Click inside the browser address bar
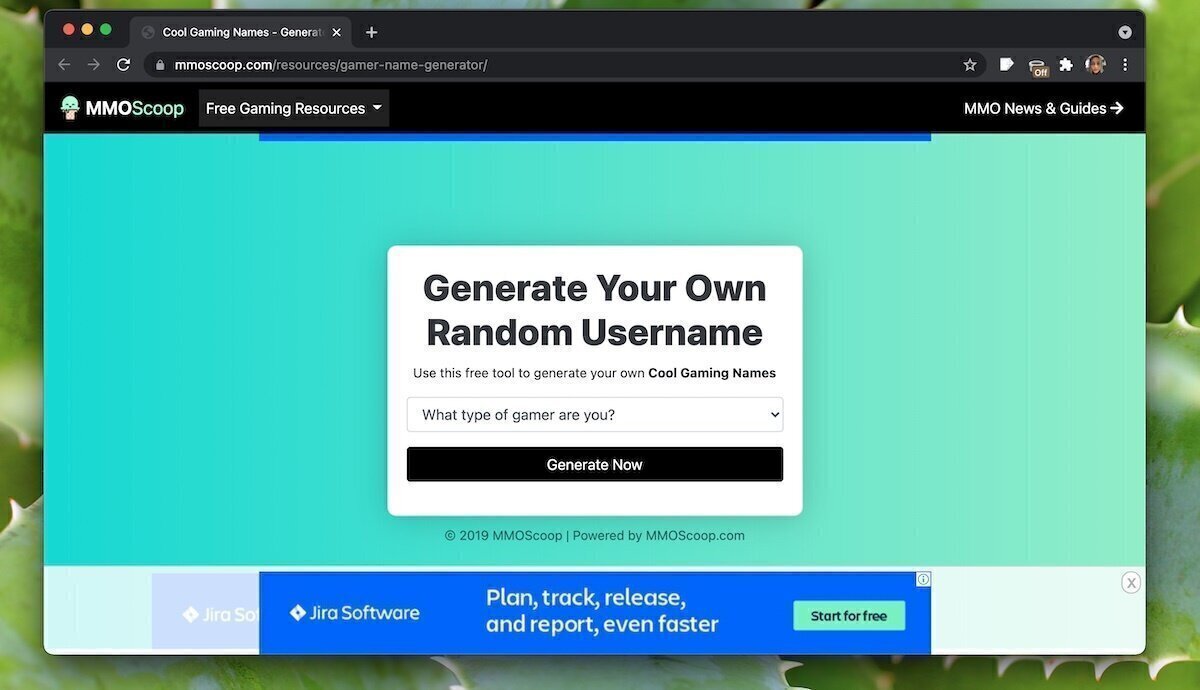 [400, 64]
